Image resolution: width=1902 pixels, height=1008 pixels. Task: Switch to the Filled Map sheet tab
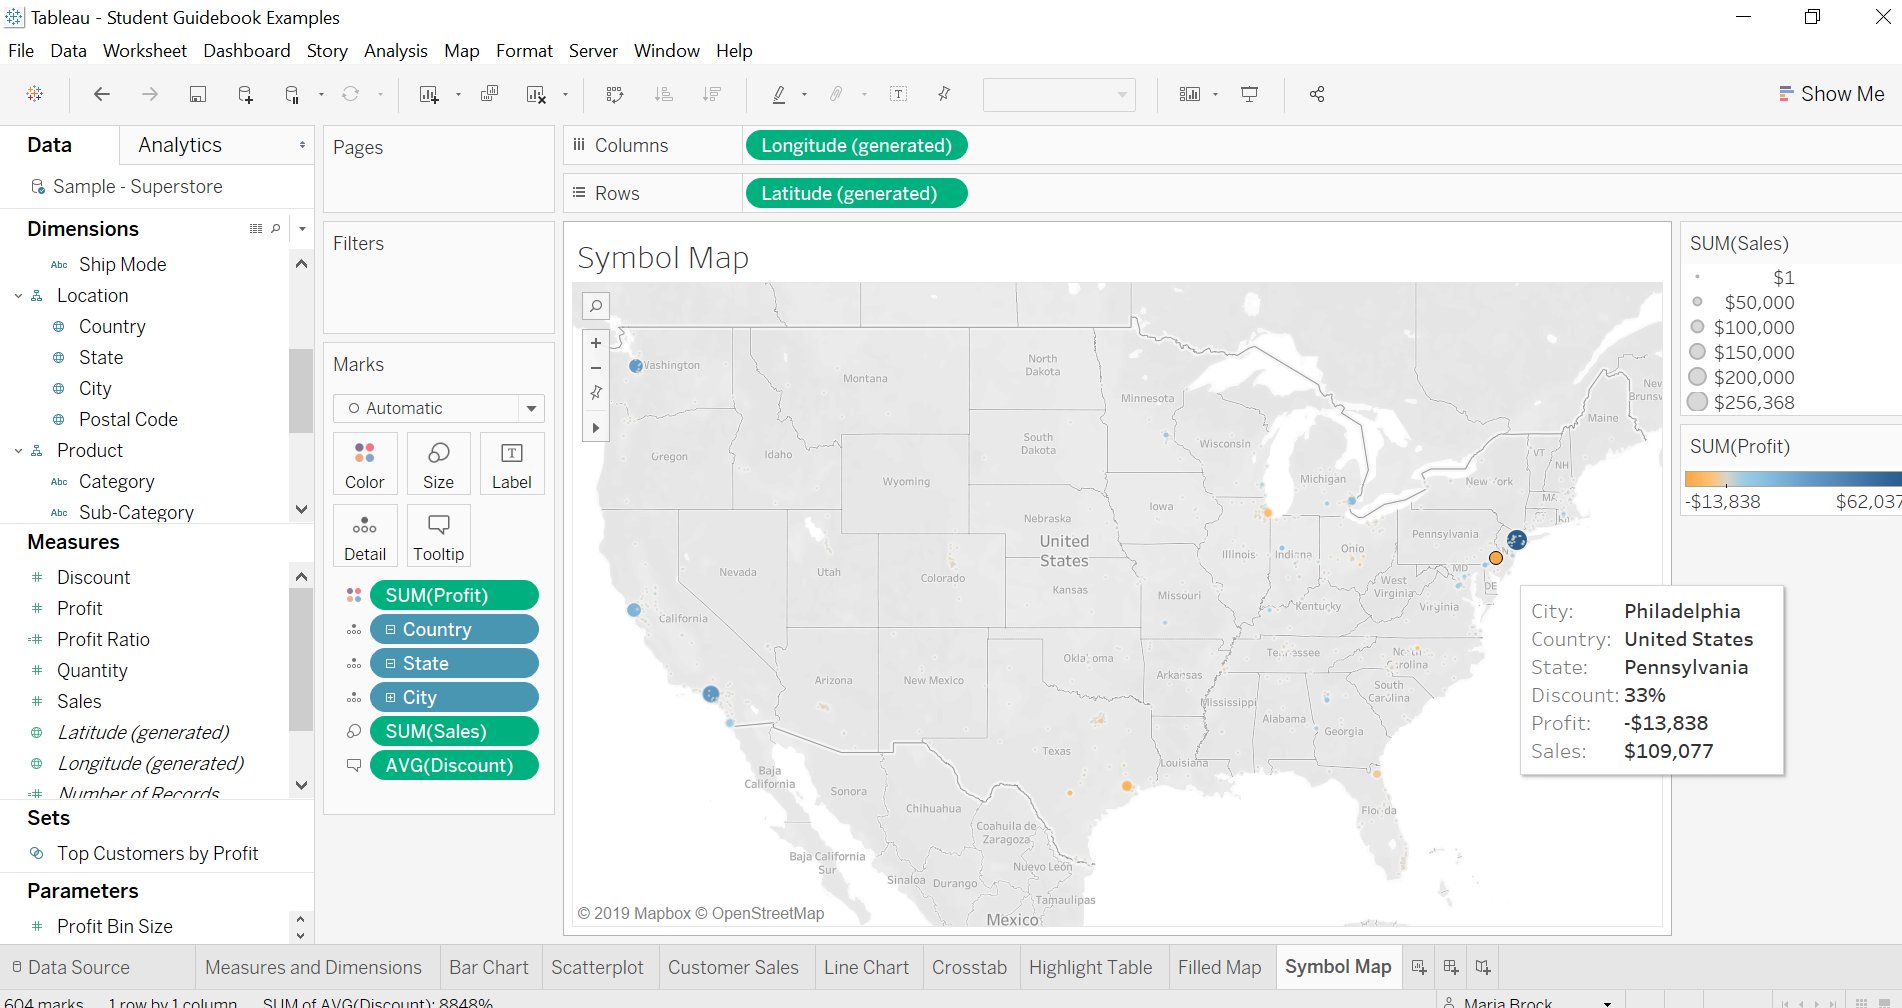click(x=1220, y=967)
